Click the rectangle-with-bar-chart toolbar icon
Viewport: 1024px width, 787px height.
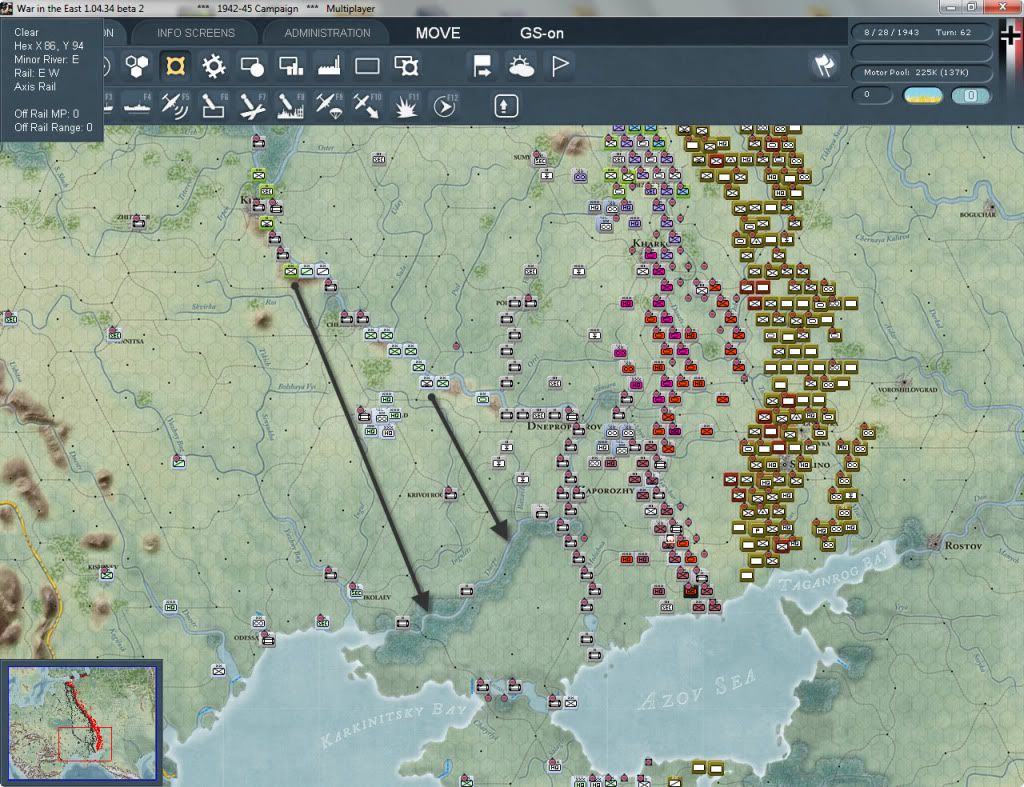tap(291, 66)
